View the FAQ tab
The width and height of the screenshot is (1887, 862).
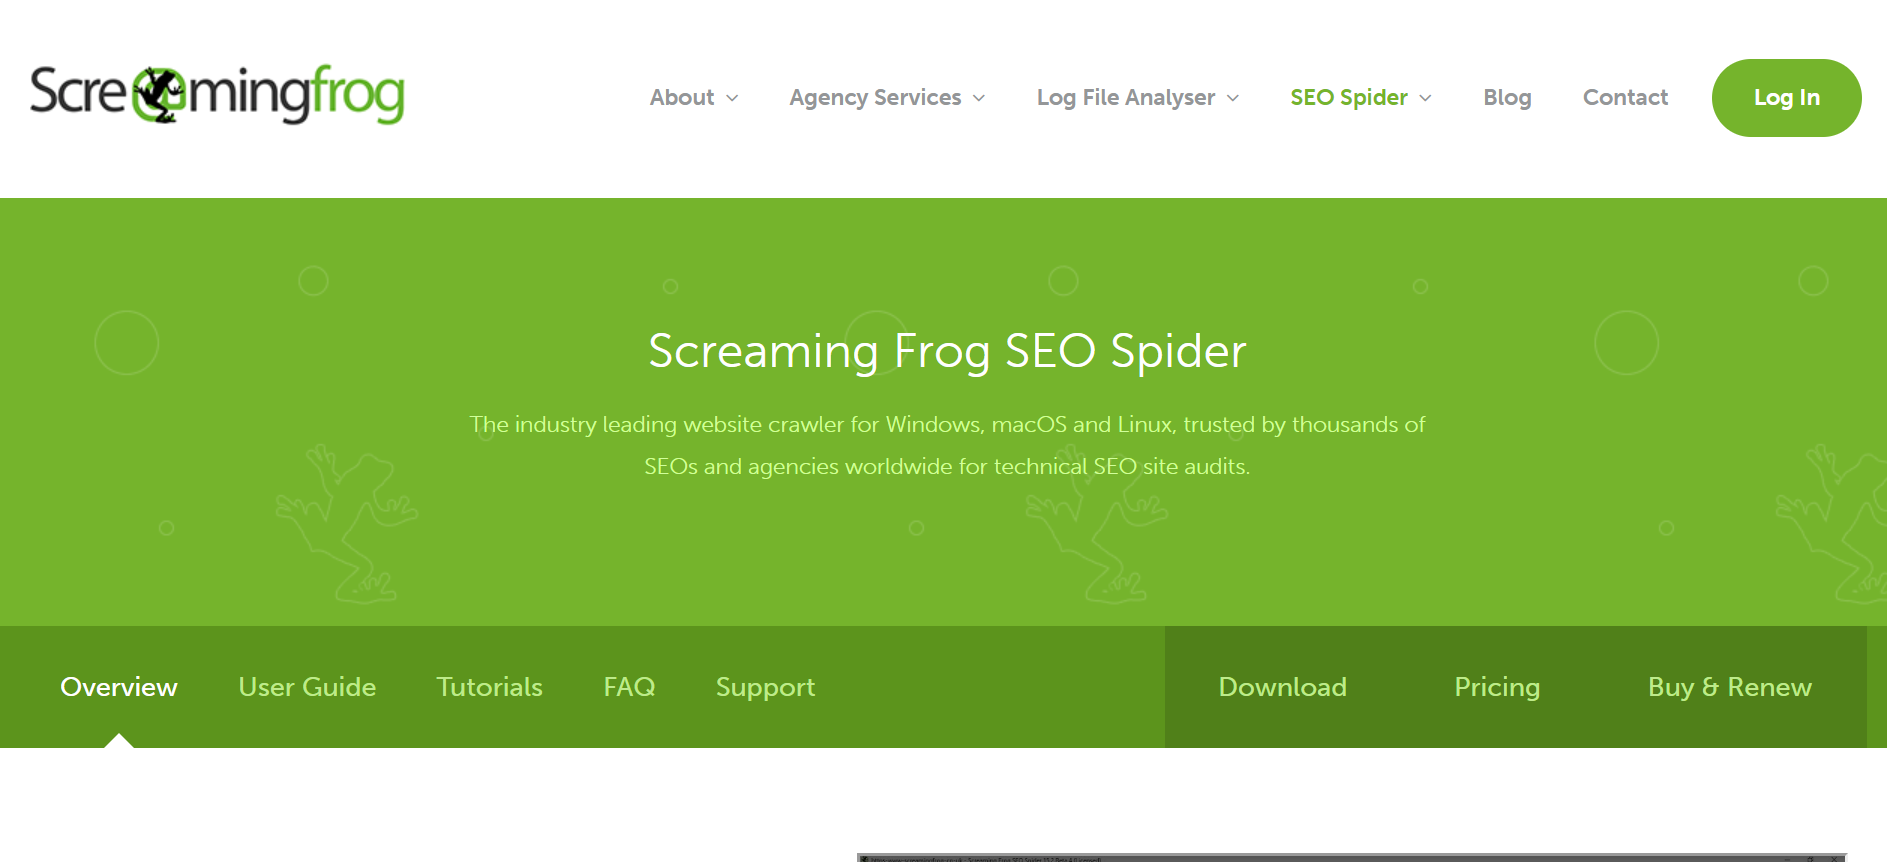[x=629, y=687]
